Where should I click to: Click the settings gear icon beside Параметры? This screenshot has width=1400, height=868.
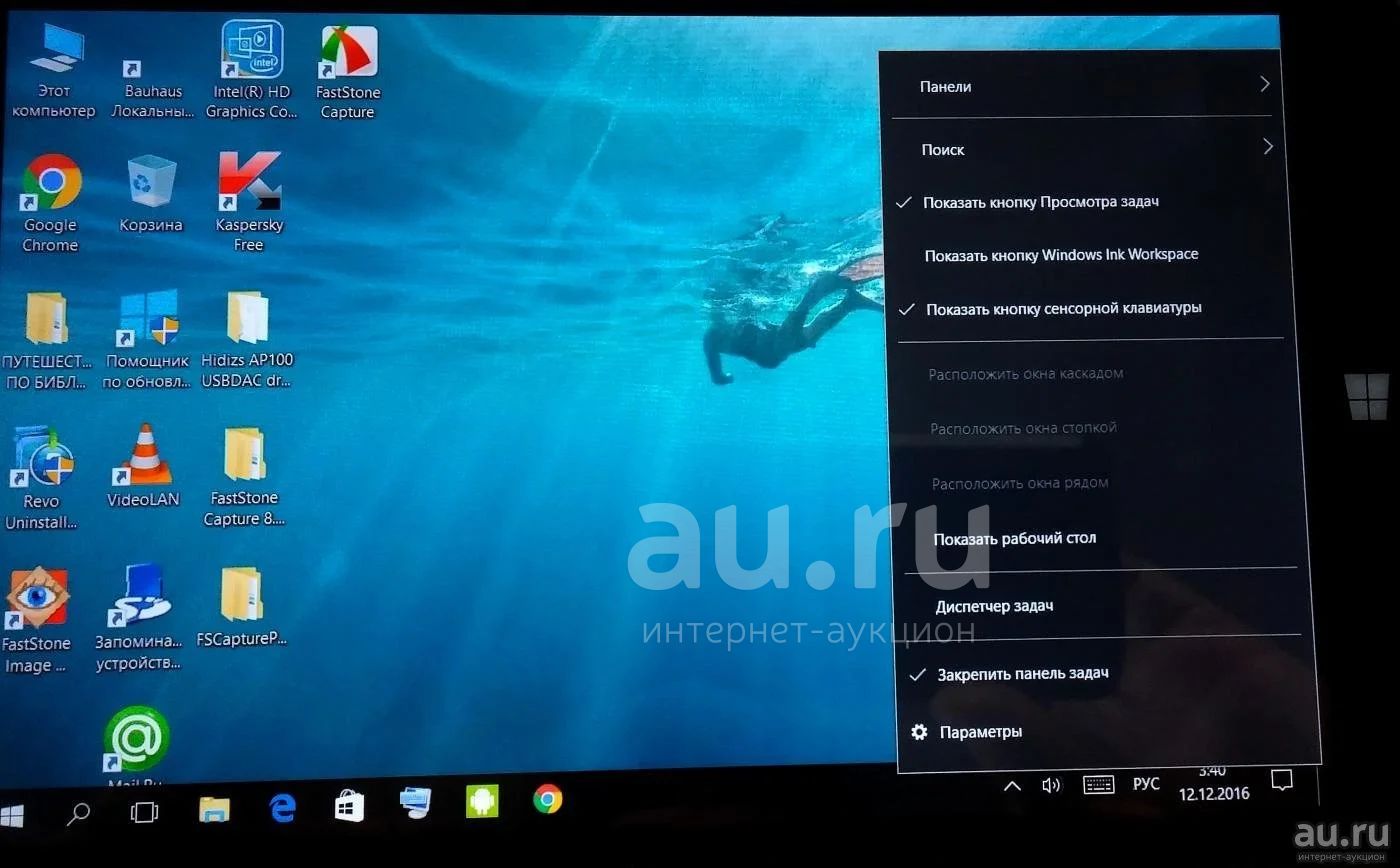click(919, 732)
